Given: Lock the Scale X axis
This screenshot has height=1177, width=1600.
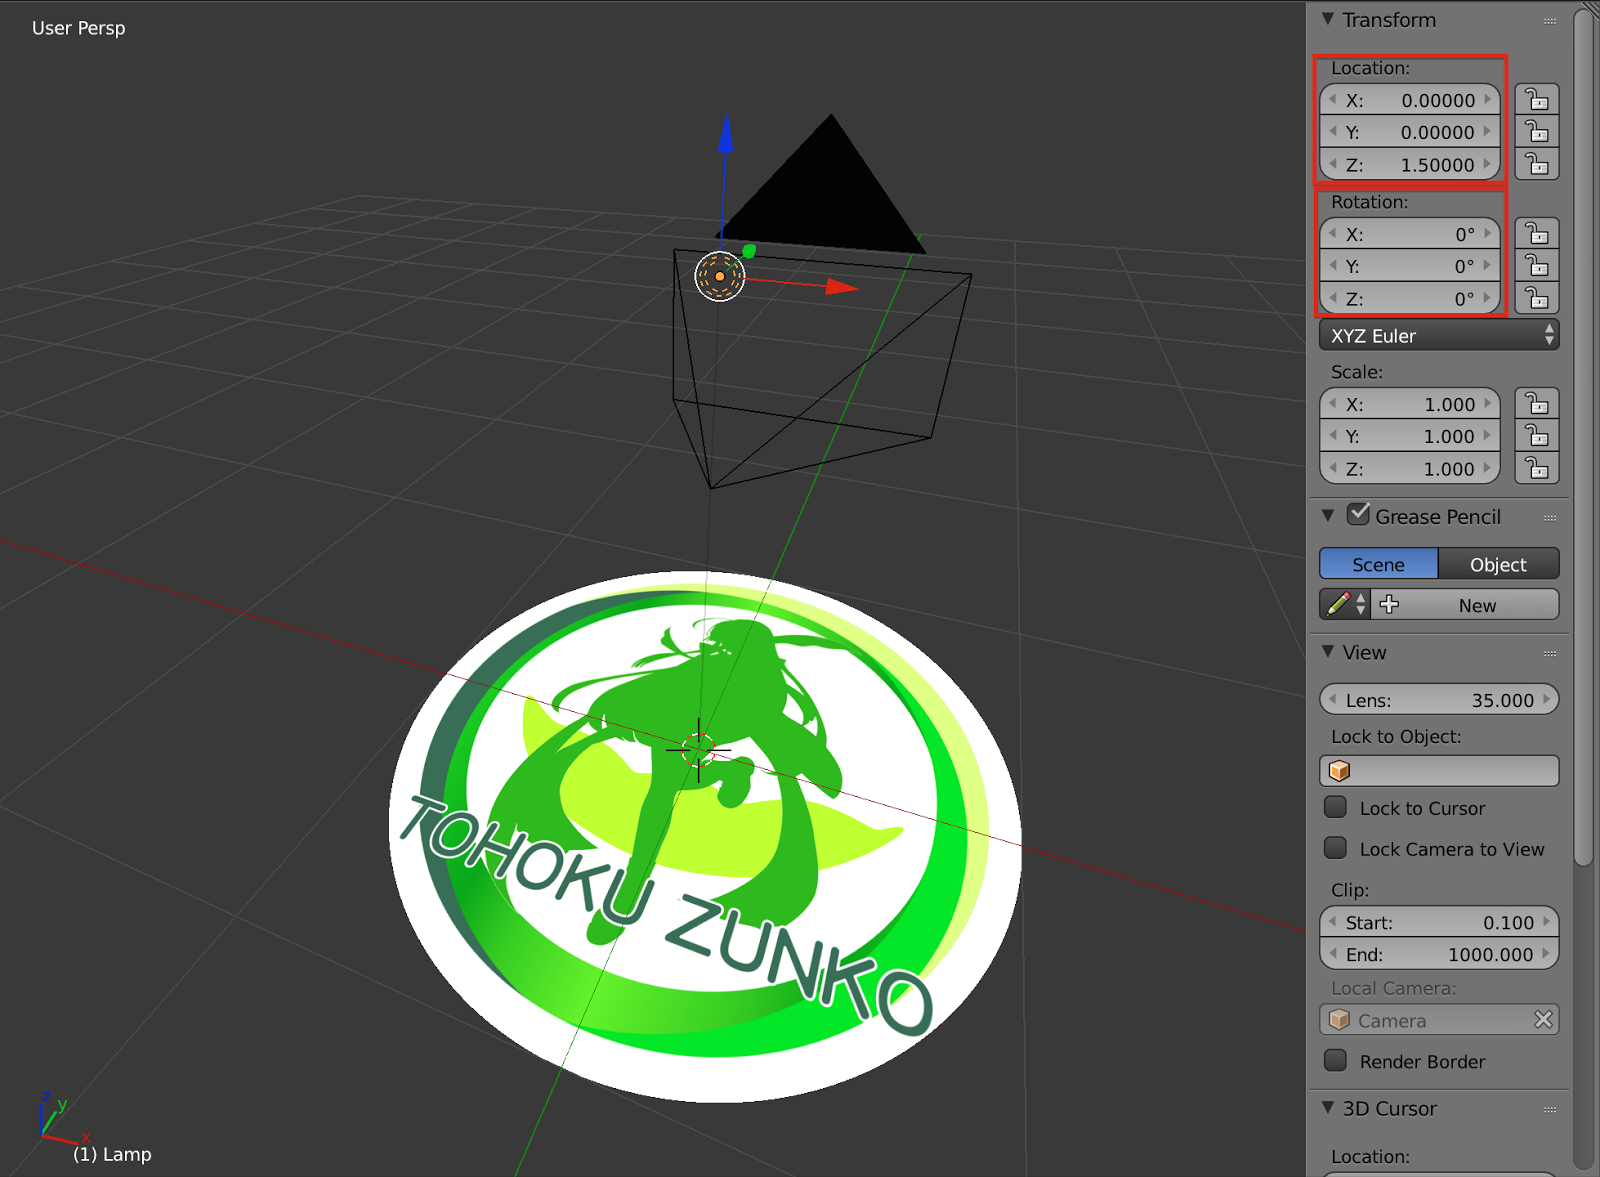Looking at the screenshot, I should coord(1537,404).
